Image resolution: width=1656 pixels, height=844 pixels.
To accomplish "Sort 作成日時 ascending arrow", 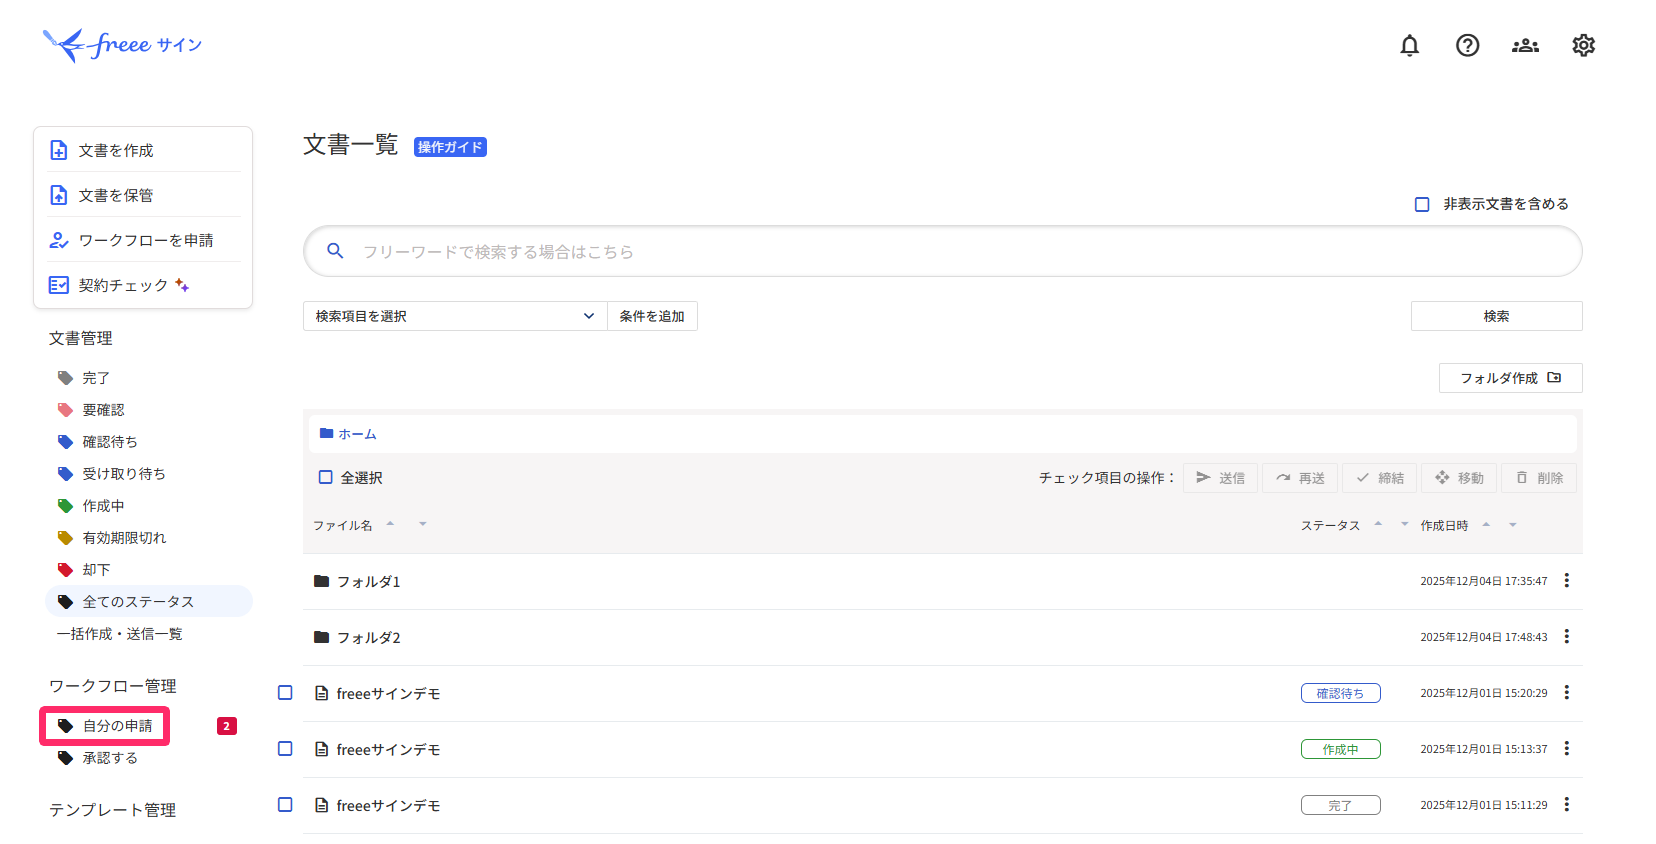I will click(x=1486, y=524).
